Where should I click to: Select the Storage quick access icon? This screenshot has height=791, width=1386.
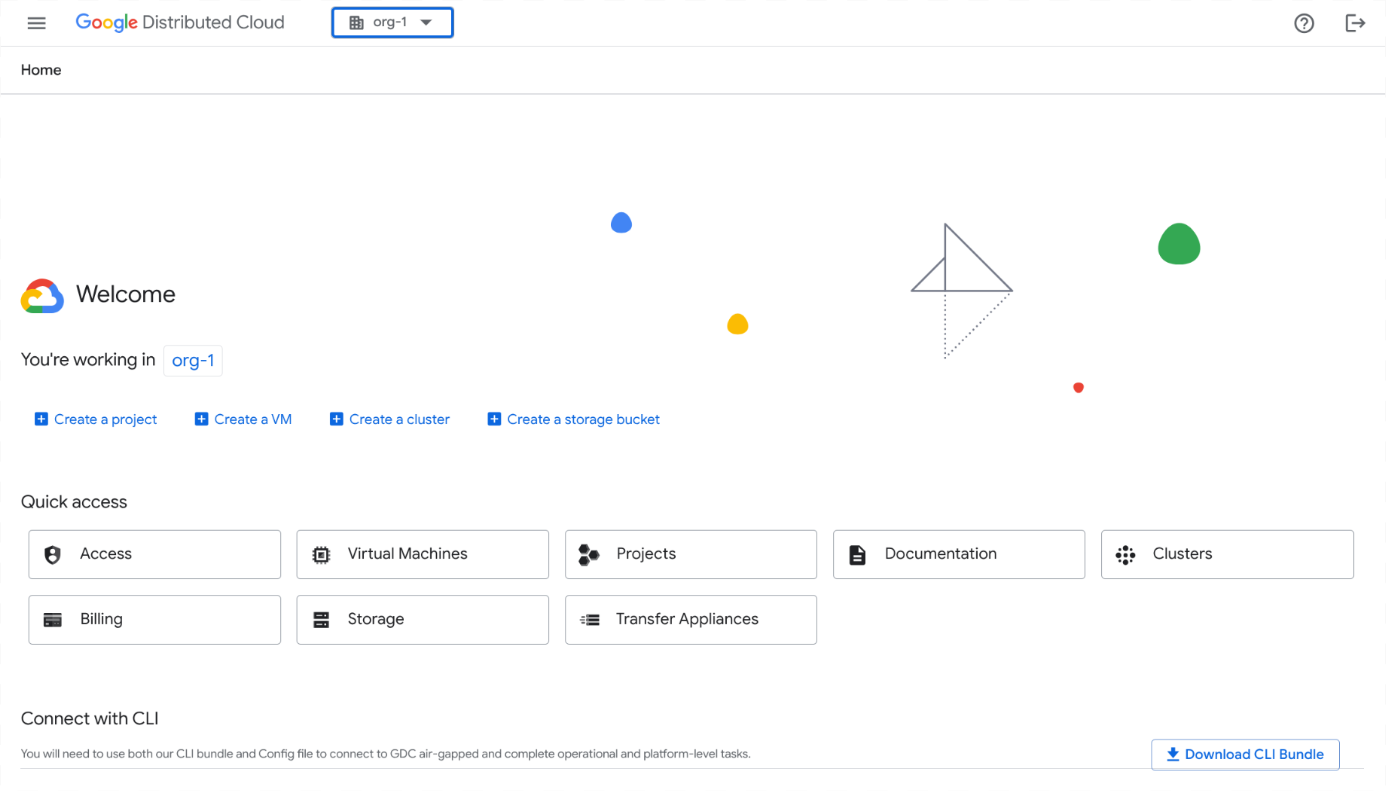[320, 619]
